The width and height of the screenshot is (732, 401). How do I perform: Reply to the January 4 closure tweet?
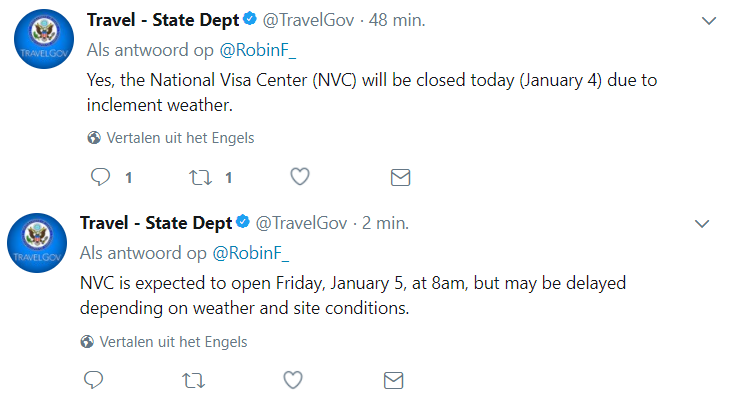click(100, 177)
